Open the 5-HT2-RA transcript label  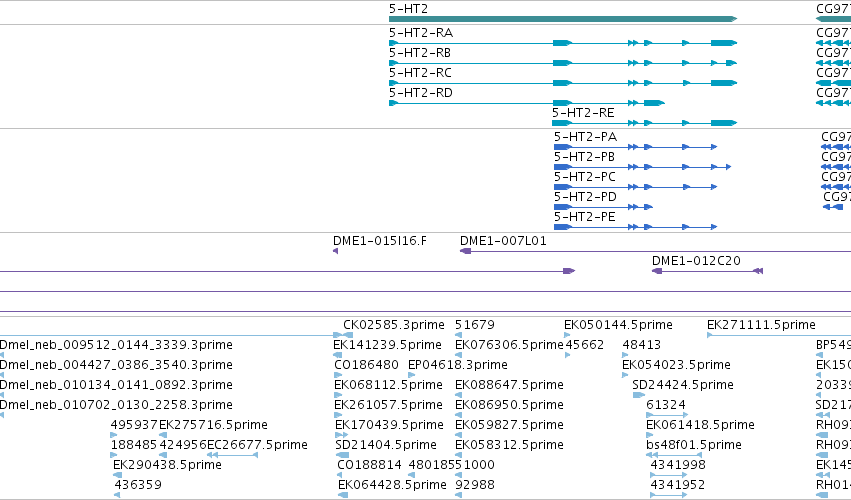pyautogui.click(x=421, y=33)
